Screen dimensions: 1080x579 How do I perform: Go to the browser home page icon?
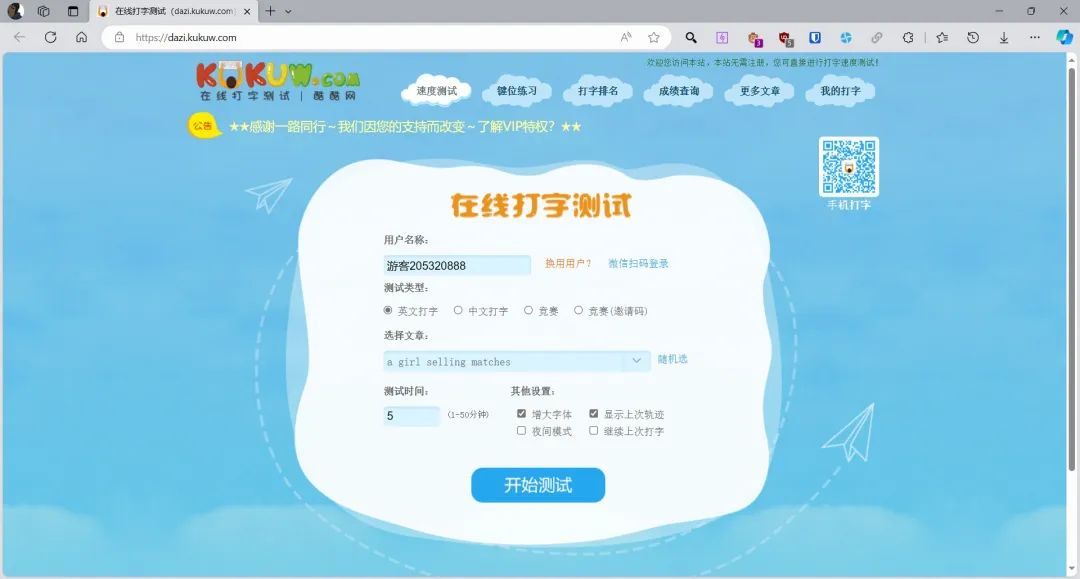coord(81,37)
